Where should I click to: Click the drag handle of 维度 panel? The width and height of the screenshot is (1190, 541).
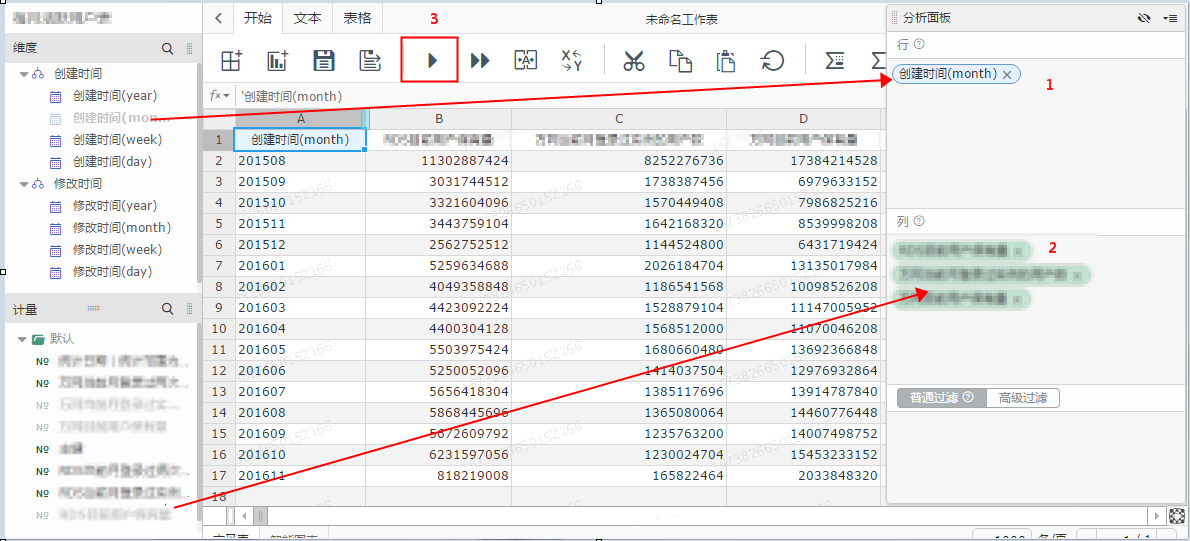pos(190,49)
